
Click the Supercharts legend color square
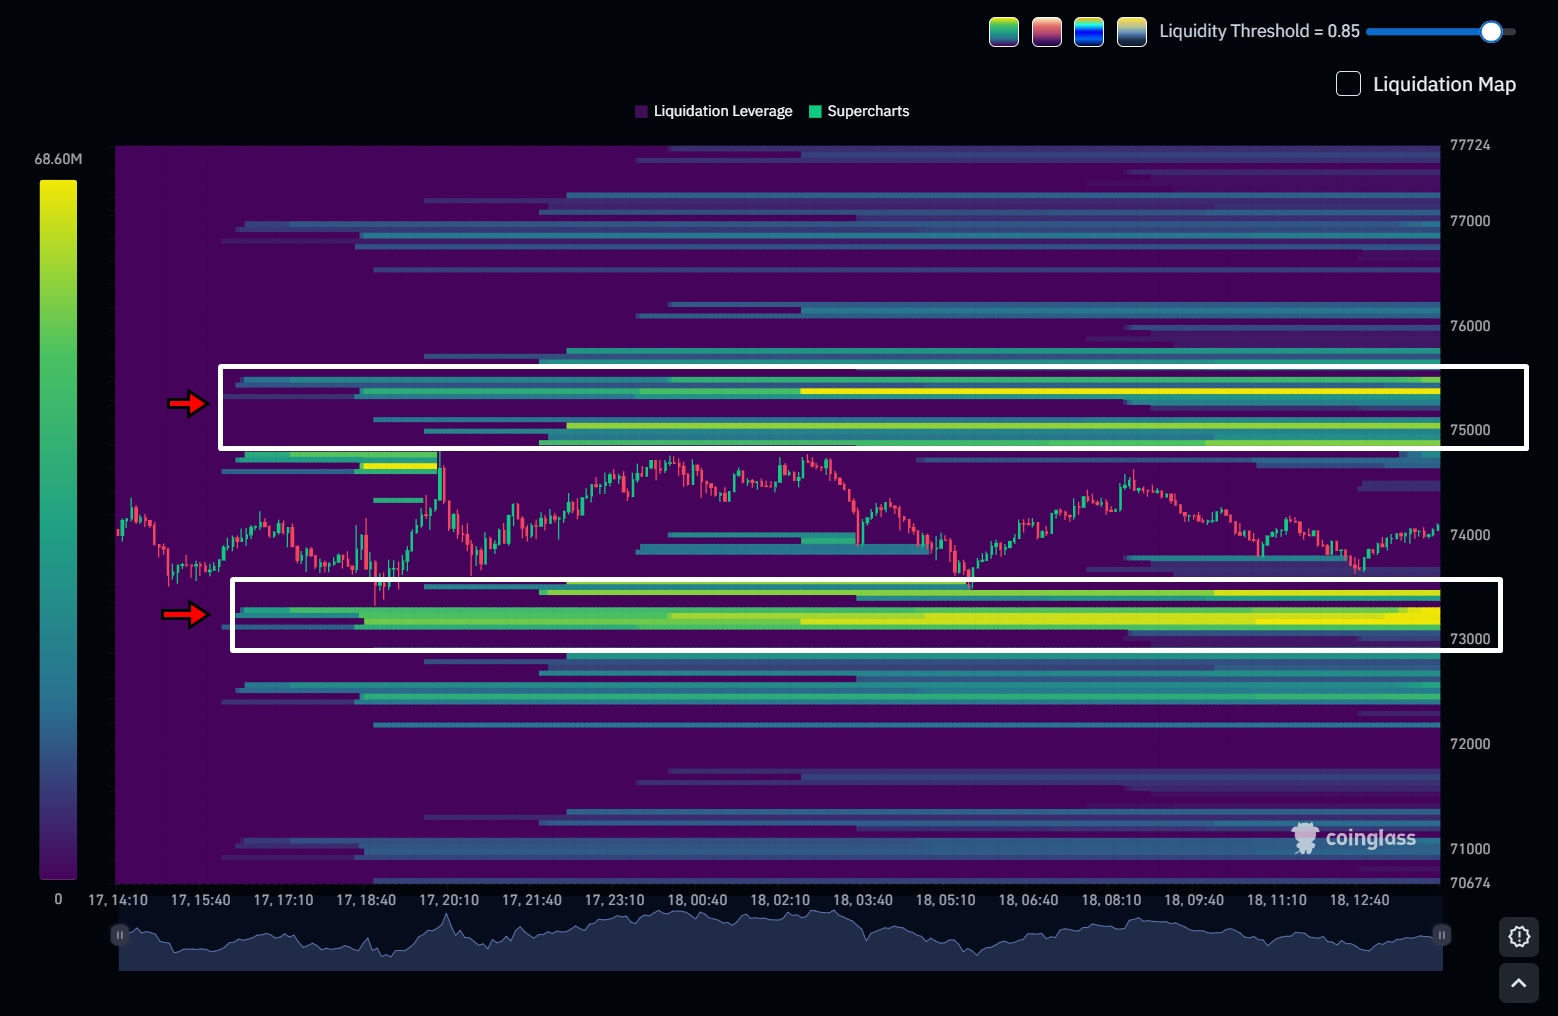[x=815, y=111]
